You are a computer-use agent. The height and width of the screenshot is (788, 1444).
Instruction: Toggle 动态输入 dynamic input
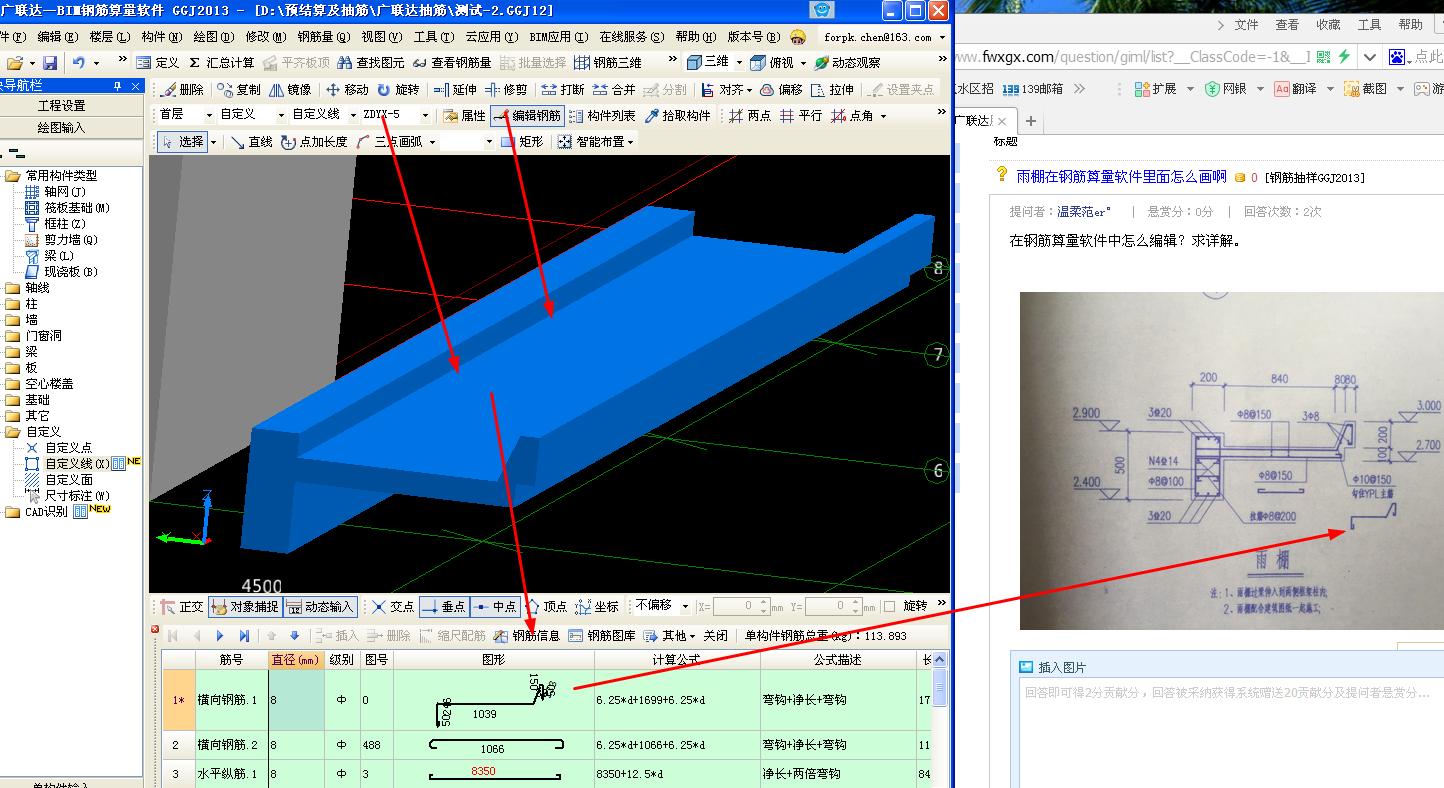[320, 606]
